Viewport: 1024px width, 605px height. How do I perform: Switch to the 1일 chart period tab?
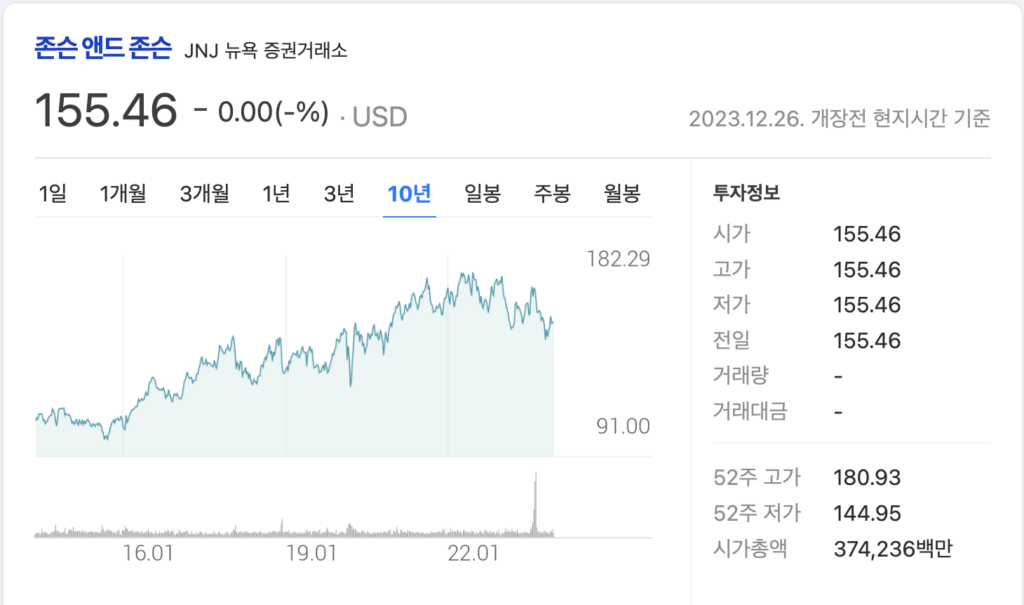click(54, 196)
